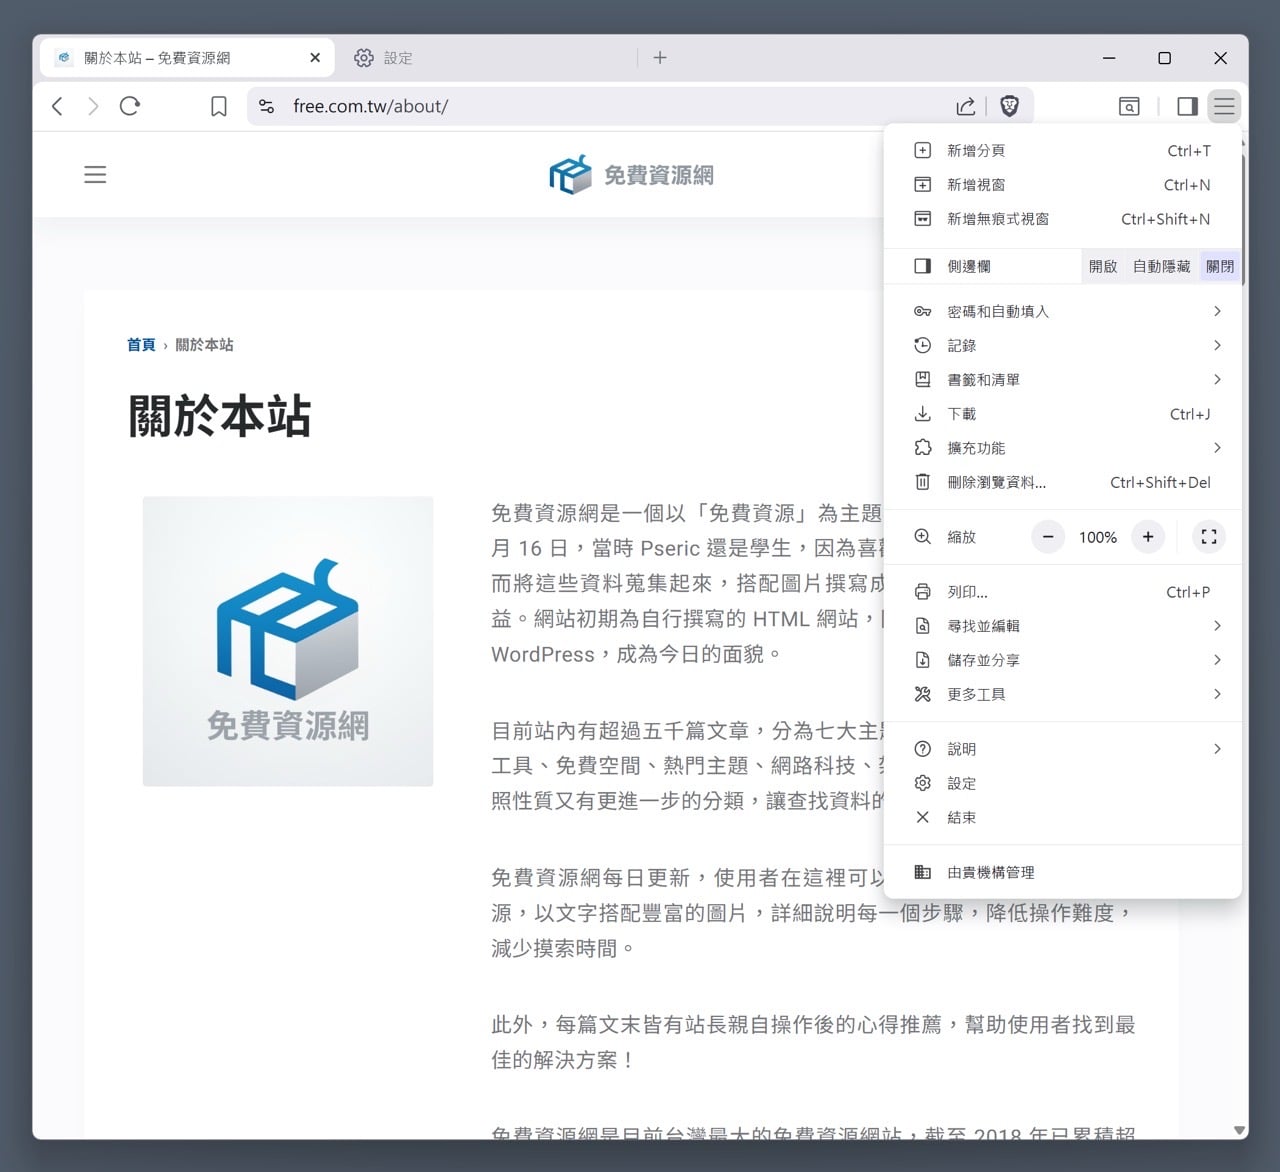Open the website hamburger menu

click(95, 175)
